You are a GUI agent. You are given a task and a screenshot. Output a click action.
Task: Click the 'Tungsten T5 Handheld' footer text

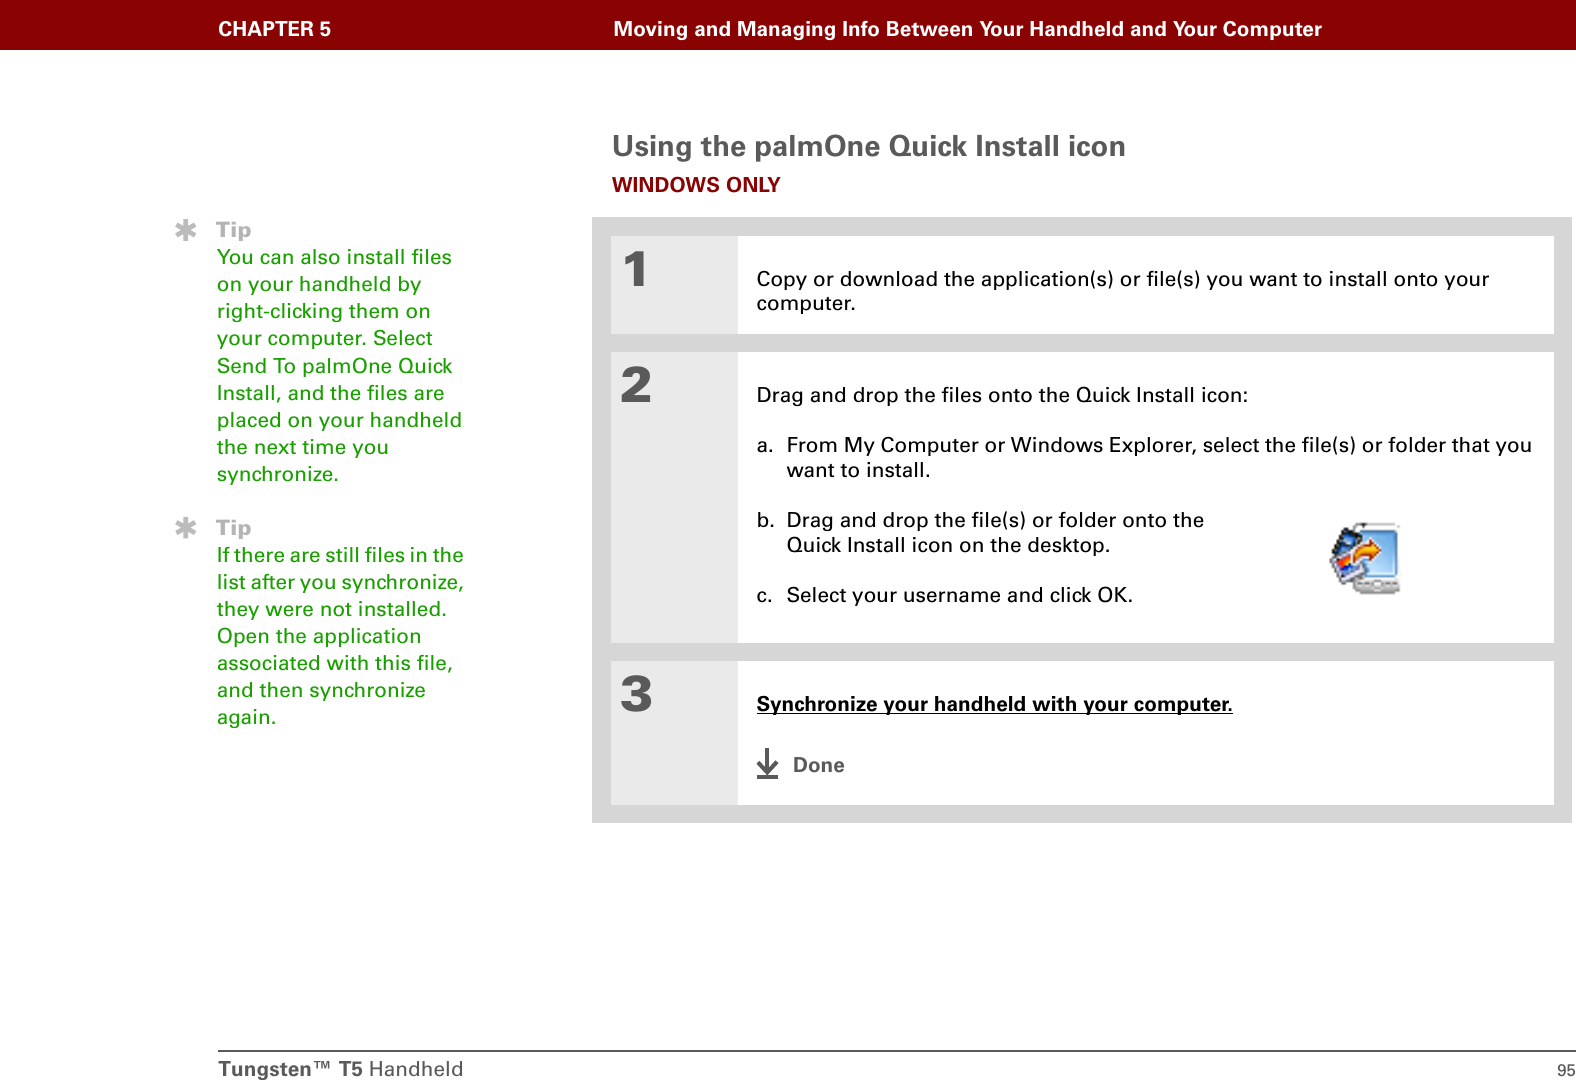tap(341, 1068)
